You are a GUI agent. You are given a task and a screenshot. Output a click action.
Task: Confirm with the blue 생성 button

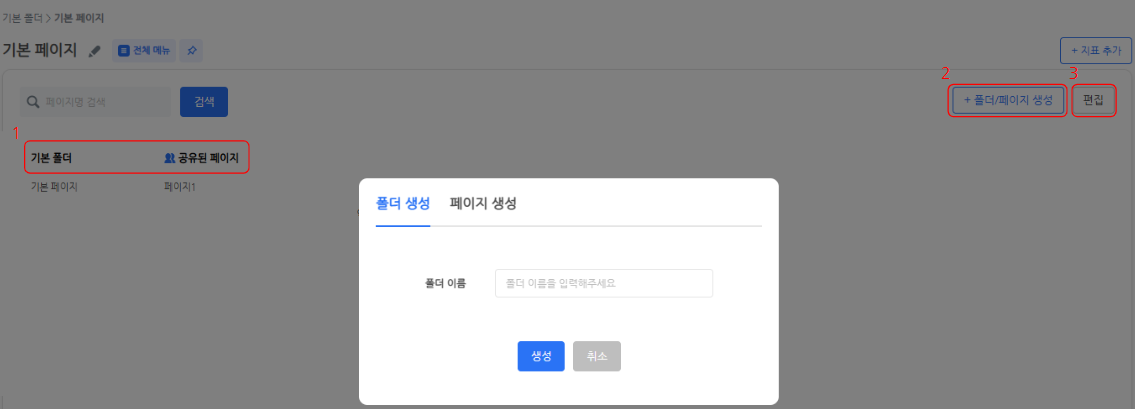coord(541,356)
